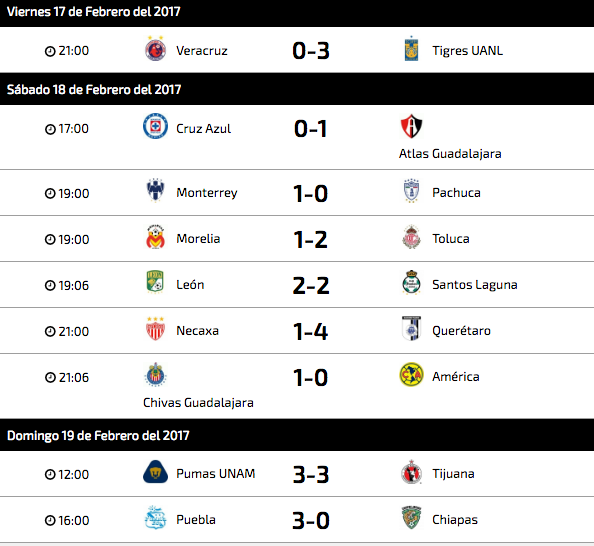Open the Pumas vs Tijuana 3-3 score
The height and width of the screenshot is (546, 594).
click(x=311, y=474)
